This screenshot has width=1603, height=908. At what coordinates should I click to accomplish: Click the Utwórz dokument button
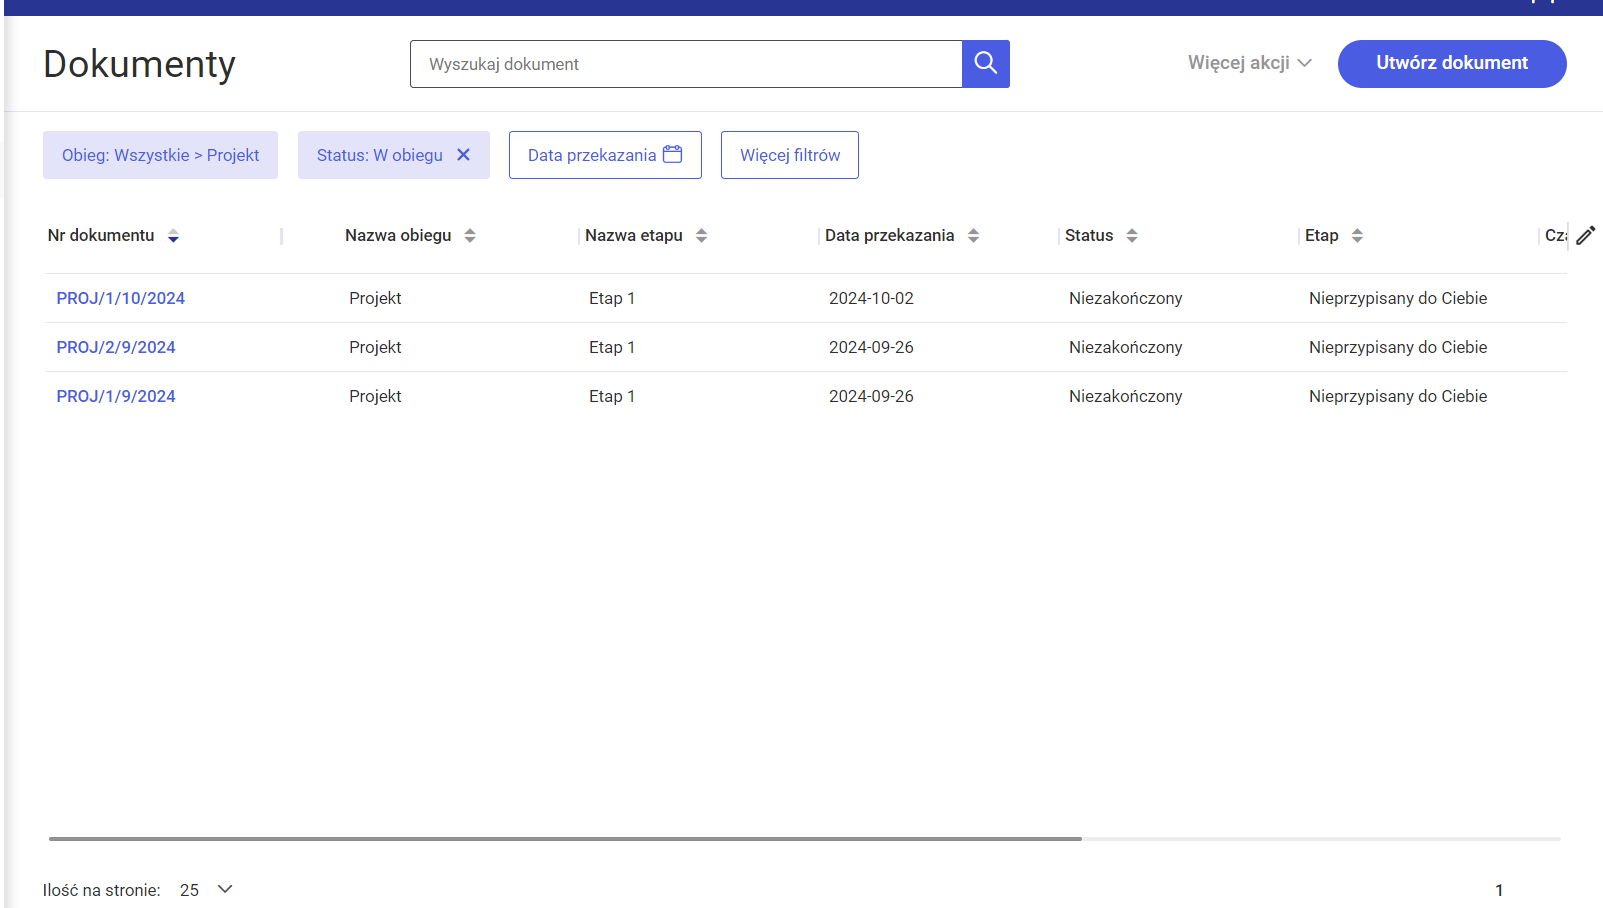(x=1451, y=64)
